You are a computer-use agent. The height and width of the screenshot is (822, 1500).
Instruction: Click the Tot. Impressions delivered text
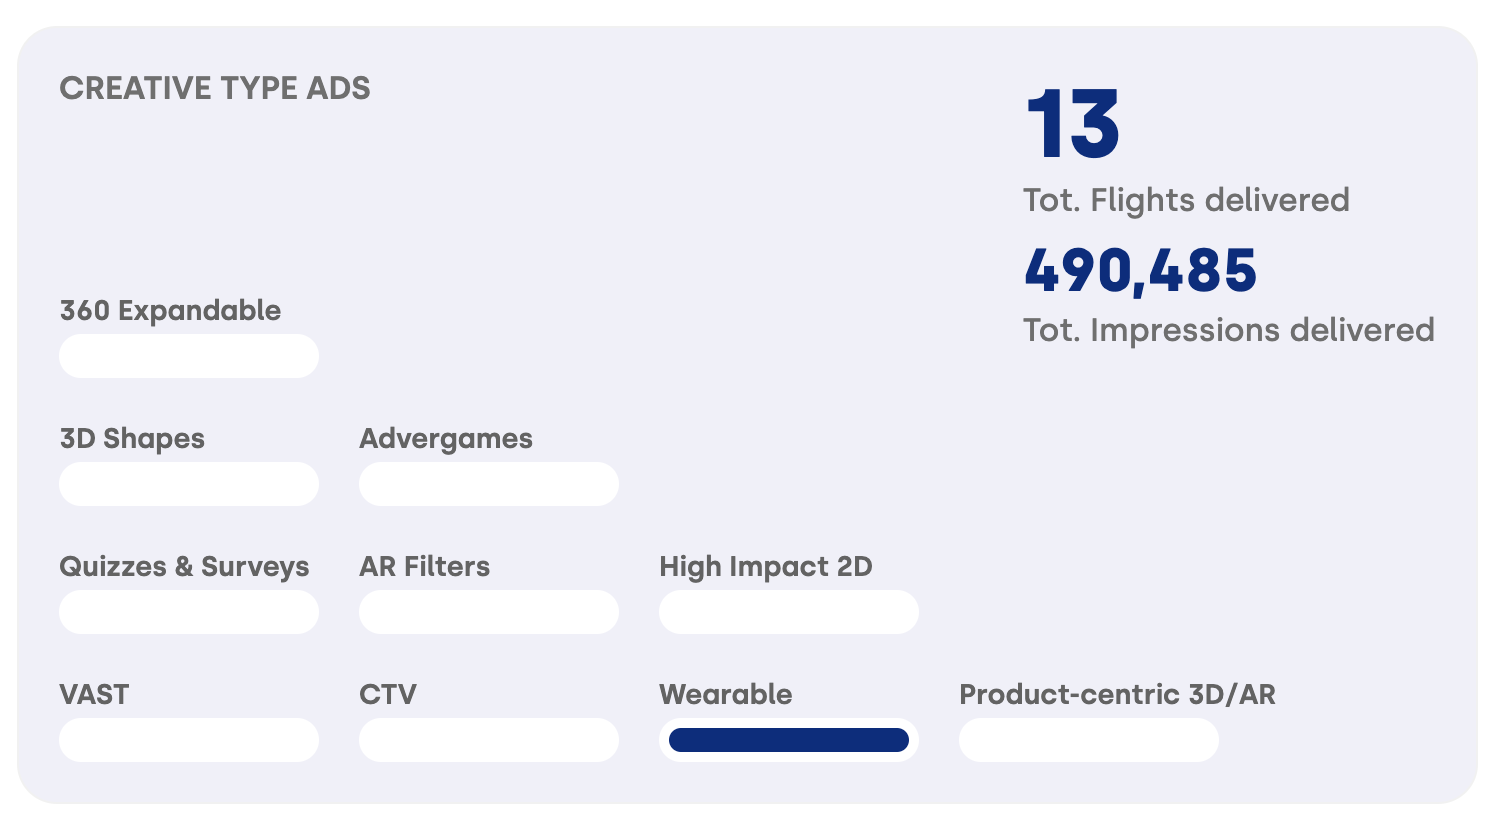click(x=1229, y=330)
